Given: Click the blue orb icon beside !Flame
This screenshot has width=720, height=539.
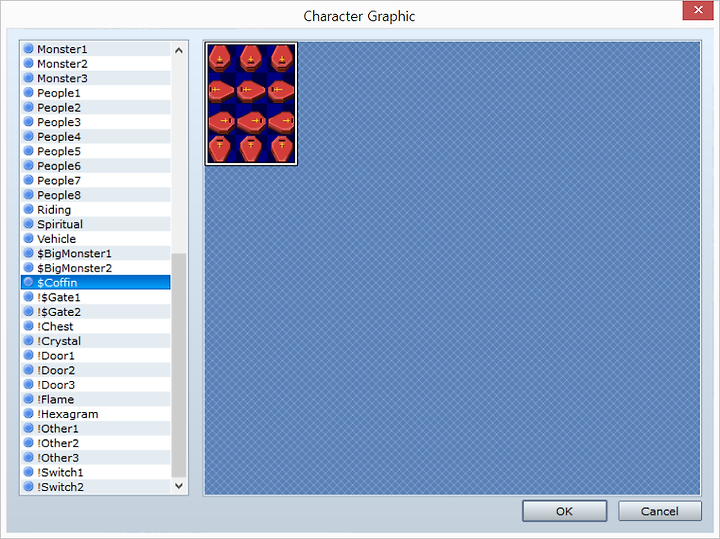Looking at the screenshot, I should (x=28, y=399).
